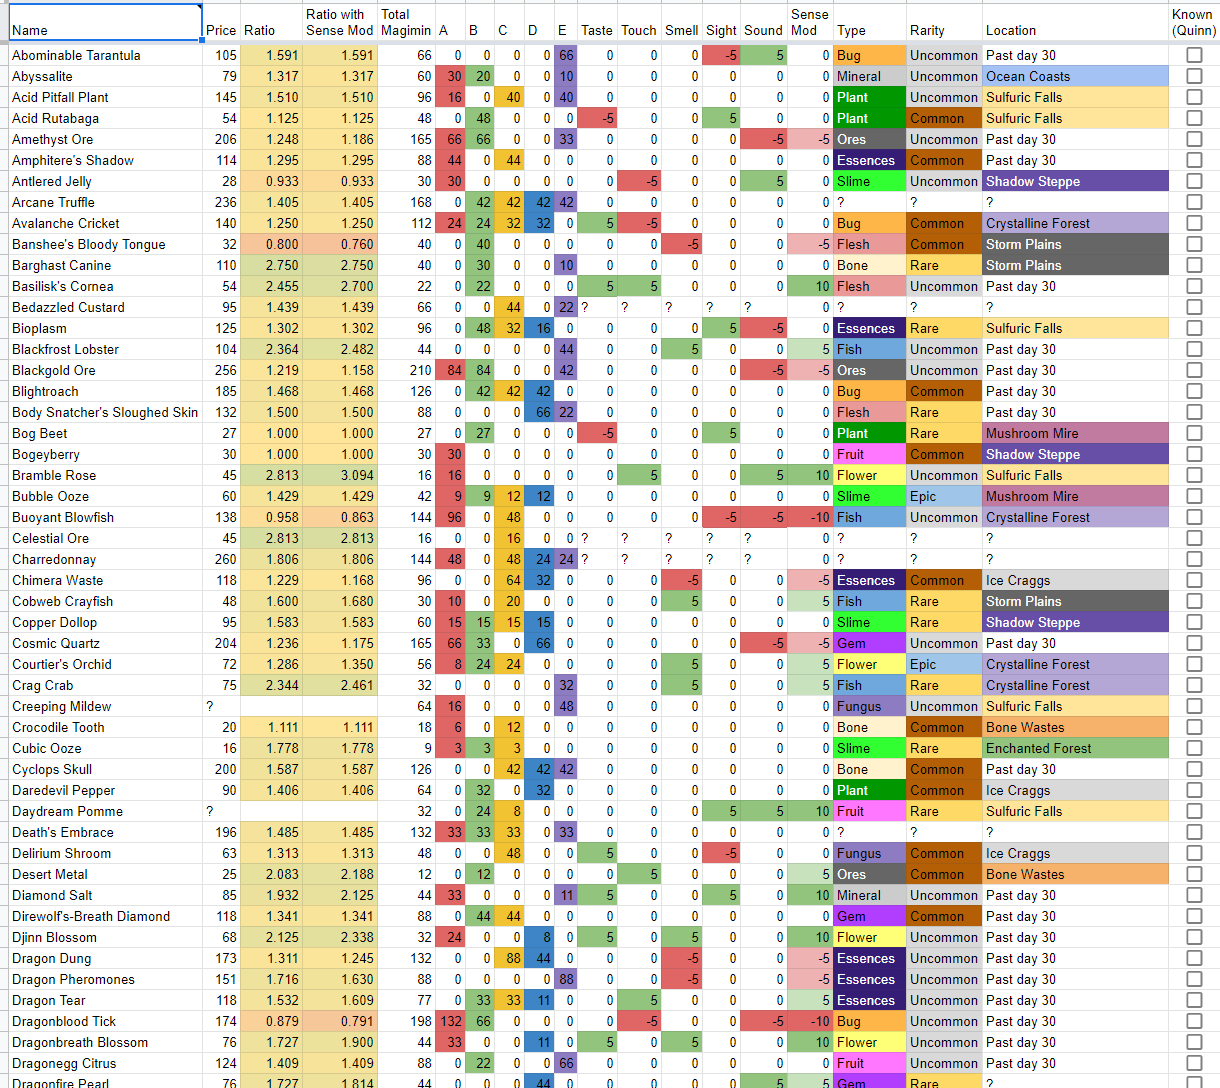Select the Ocean Coasts location cell

(1075, 76)
